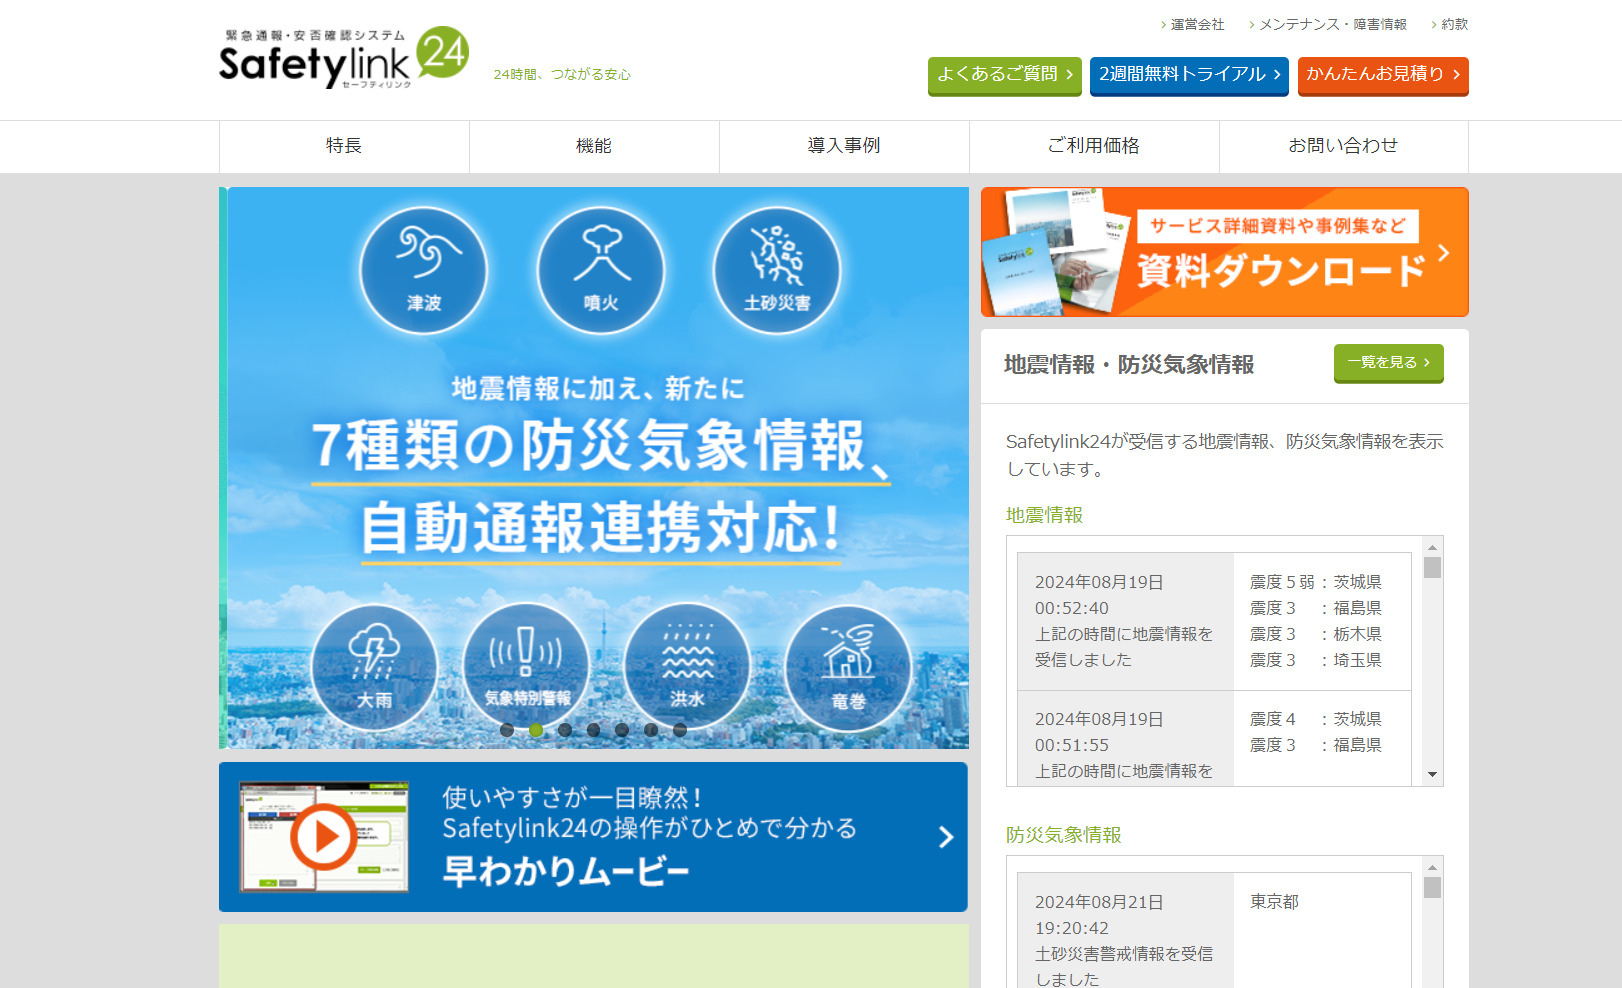1622x988 pixels.
Task: Click the 東京都 weather alert text
Action: [x=1274, y=902]
